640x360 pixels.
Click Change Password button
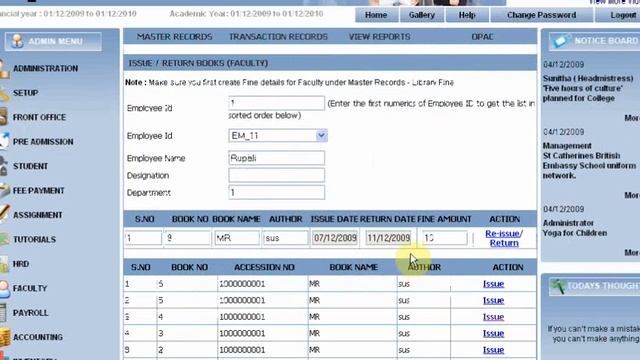click(x=541, y=15)
